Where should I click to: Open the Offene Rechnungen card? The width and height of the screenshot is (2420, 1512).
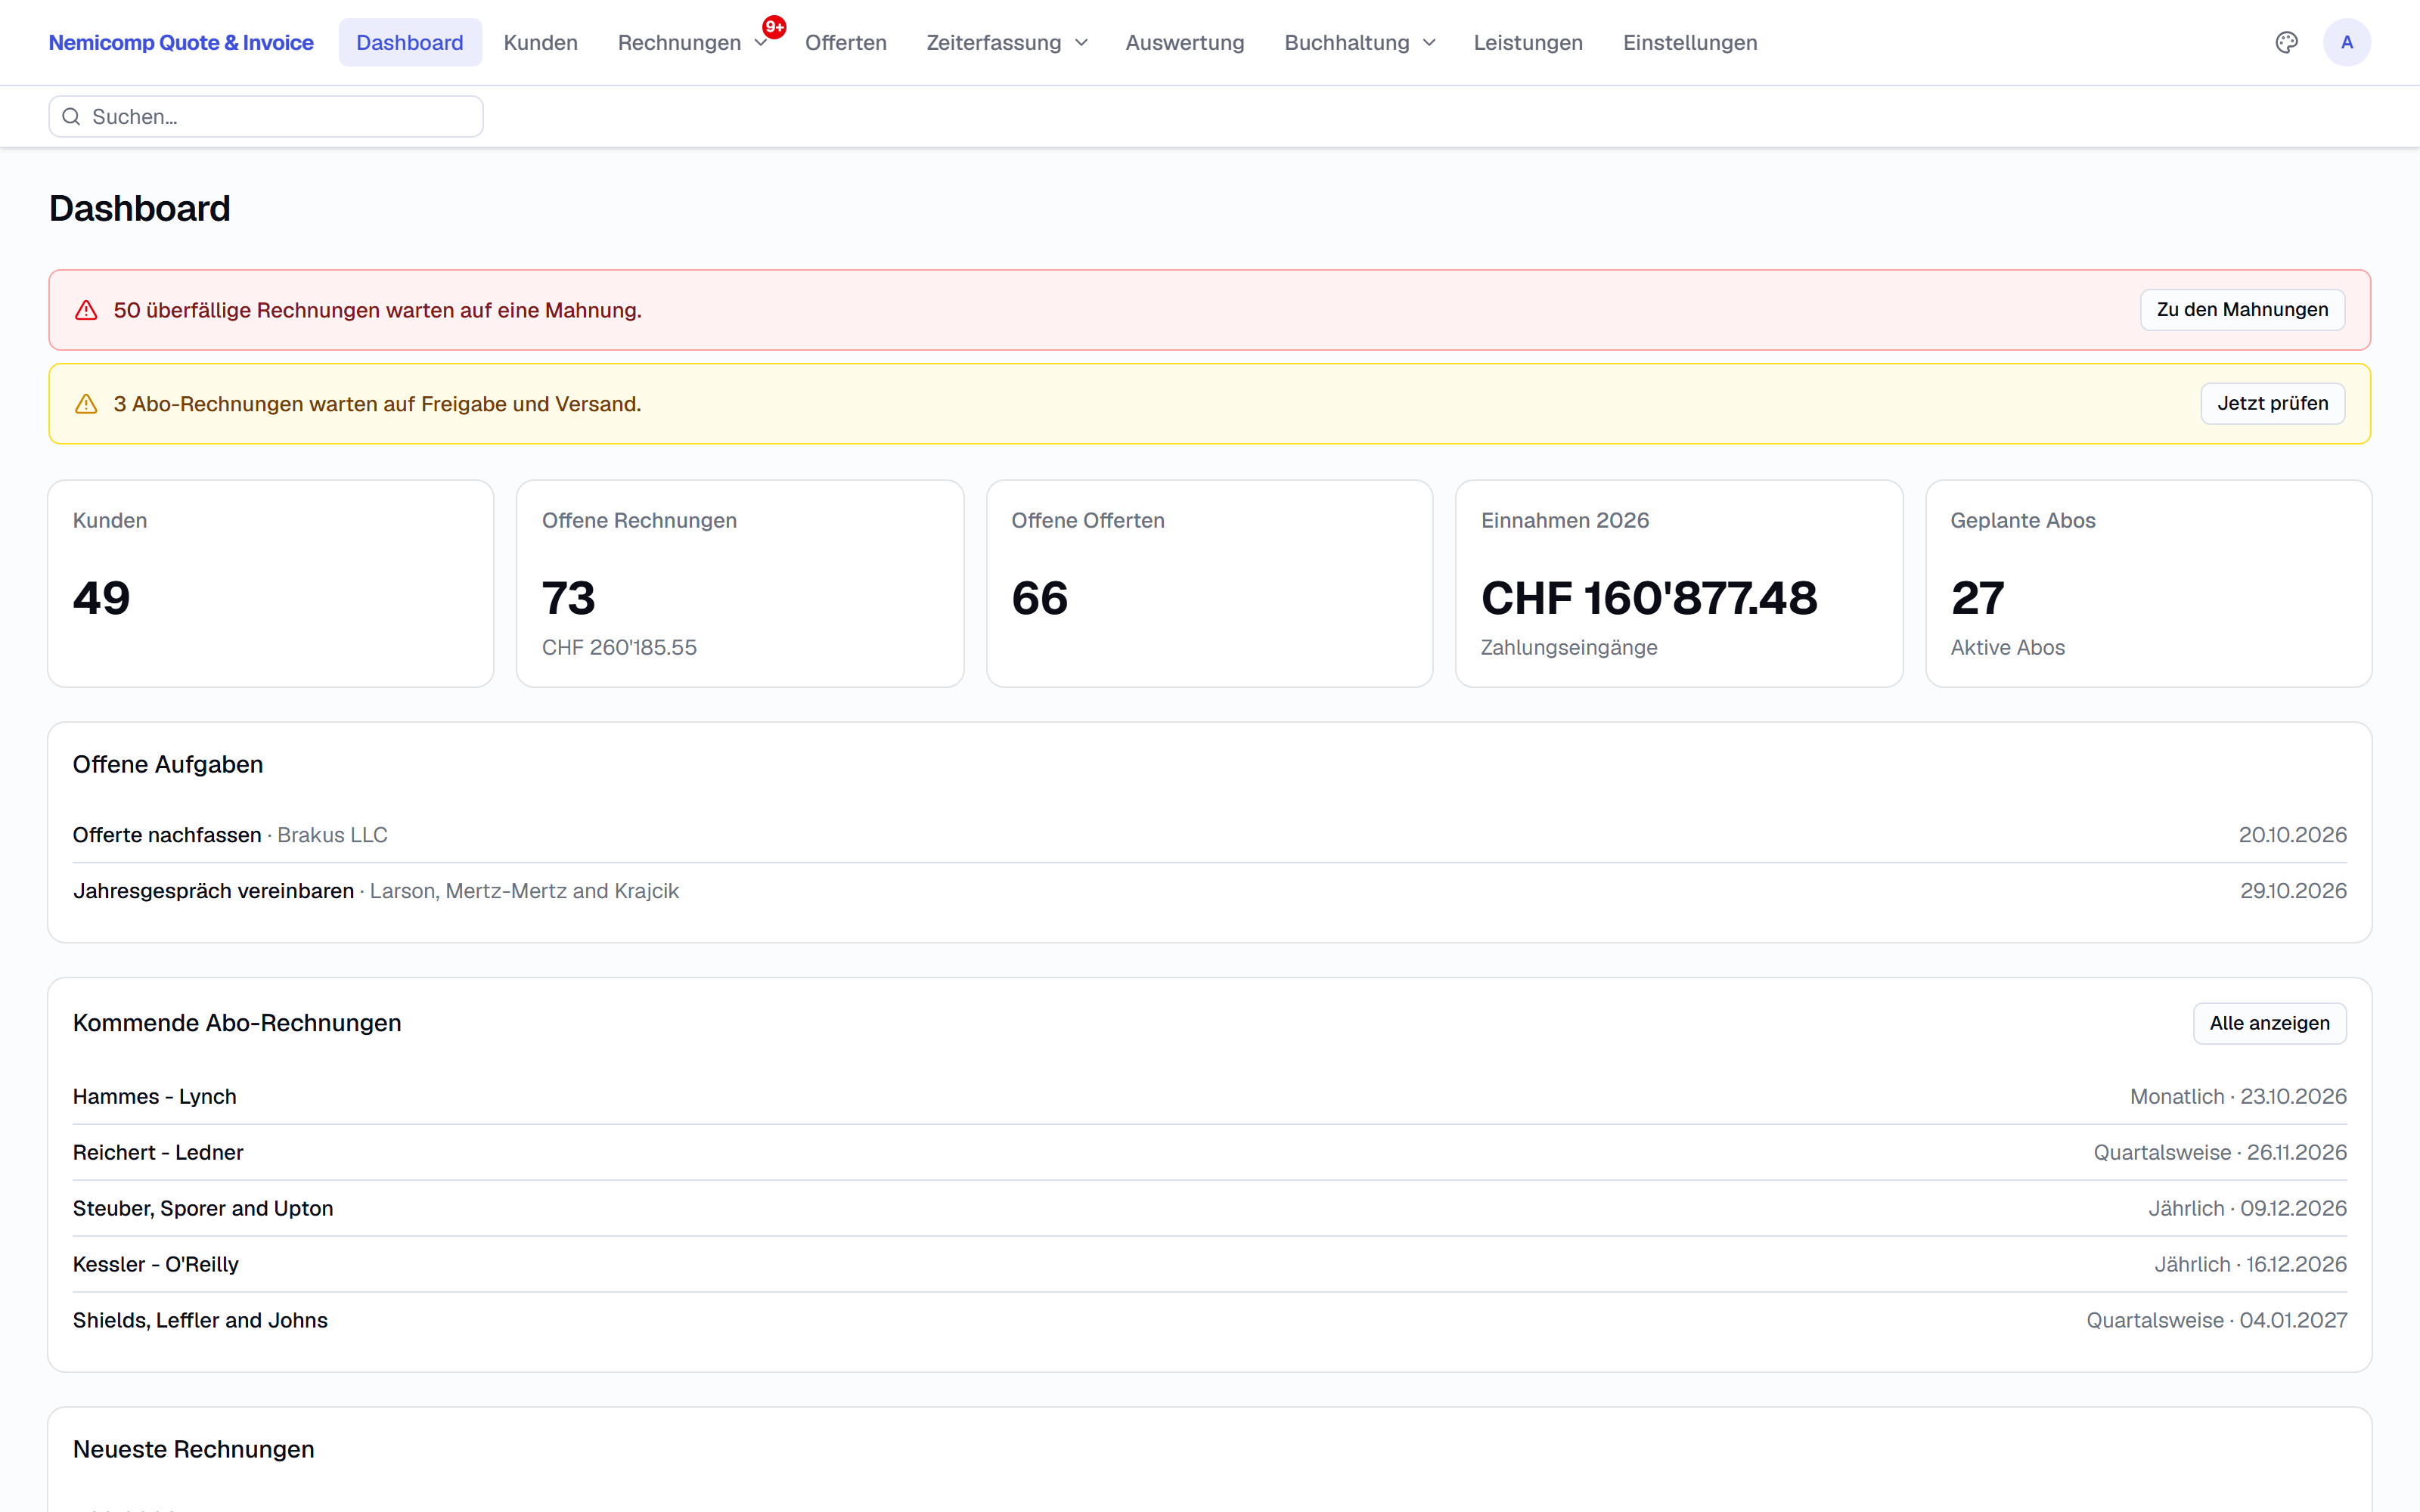point(740,584)
